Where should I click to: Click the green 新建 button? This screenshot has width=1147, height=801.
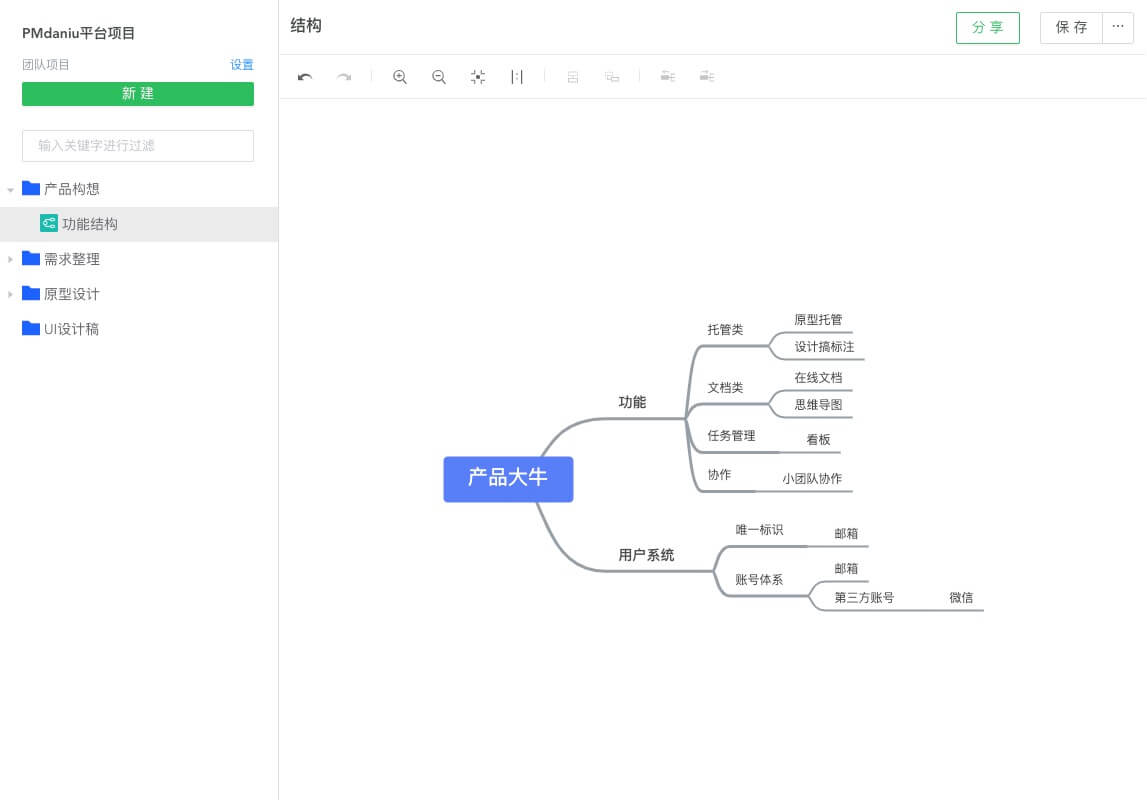[x=138, y=94]
